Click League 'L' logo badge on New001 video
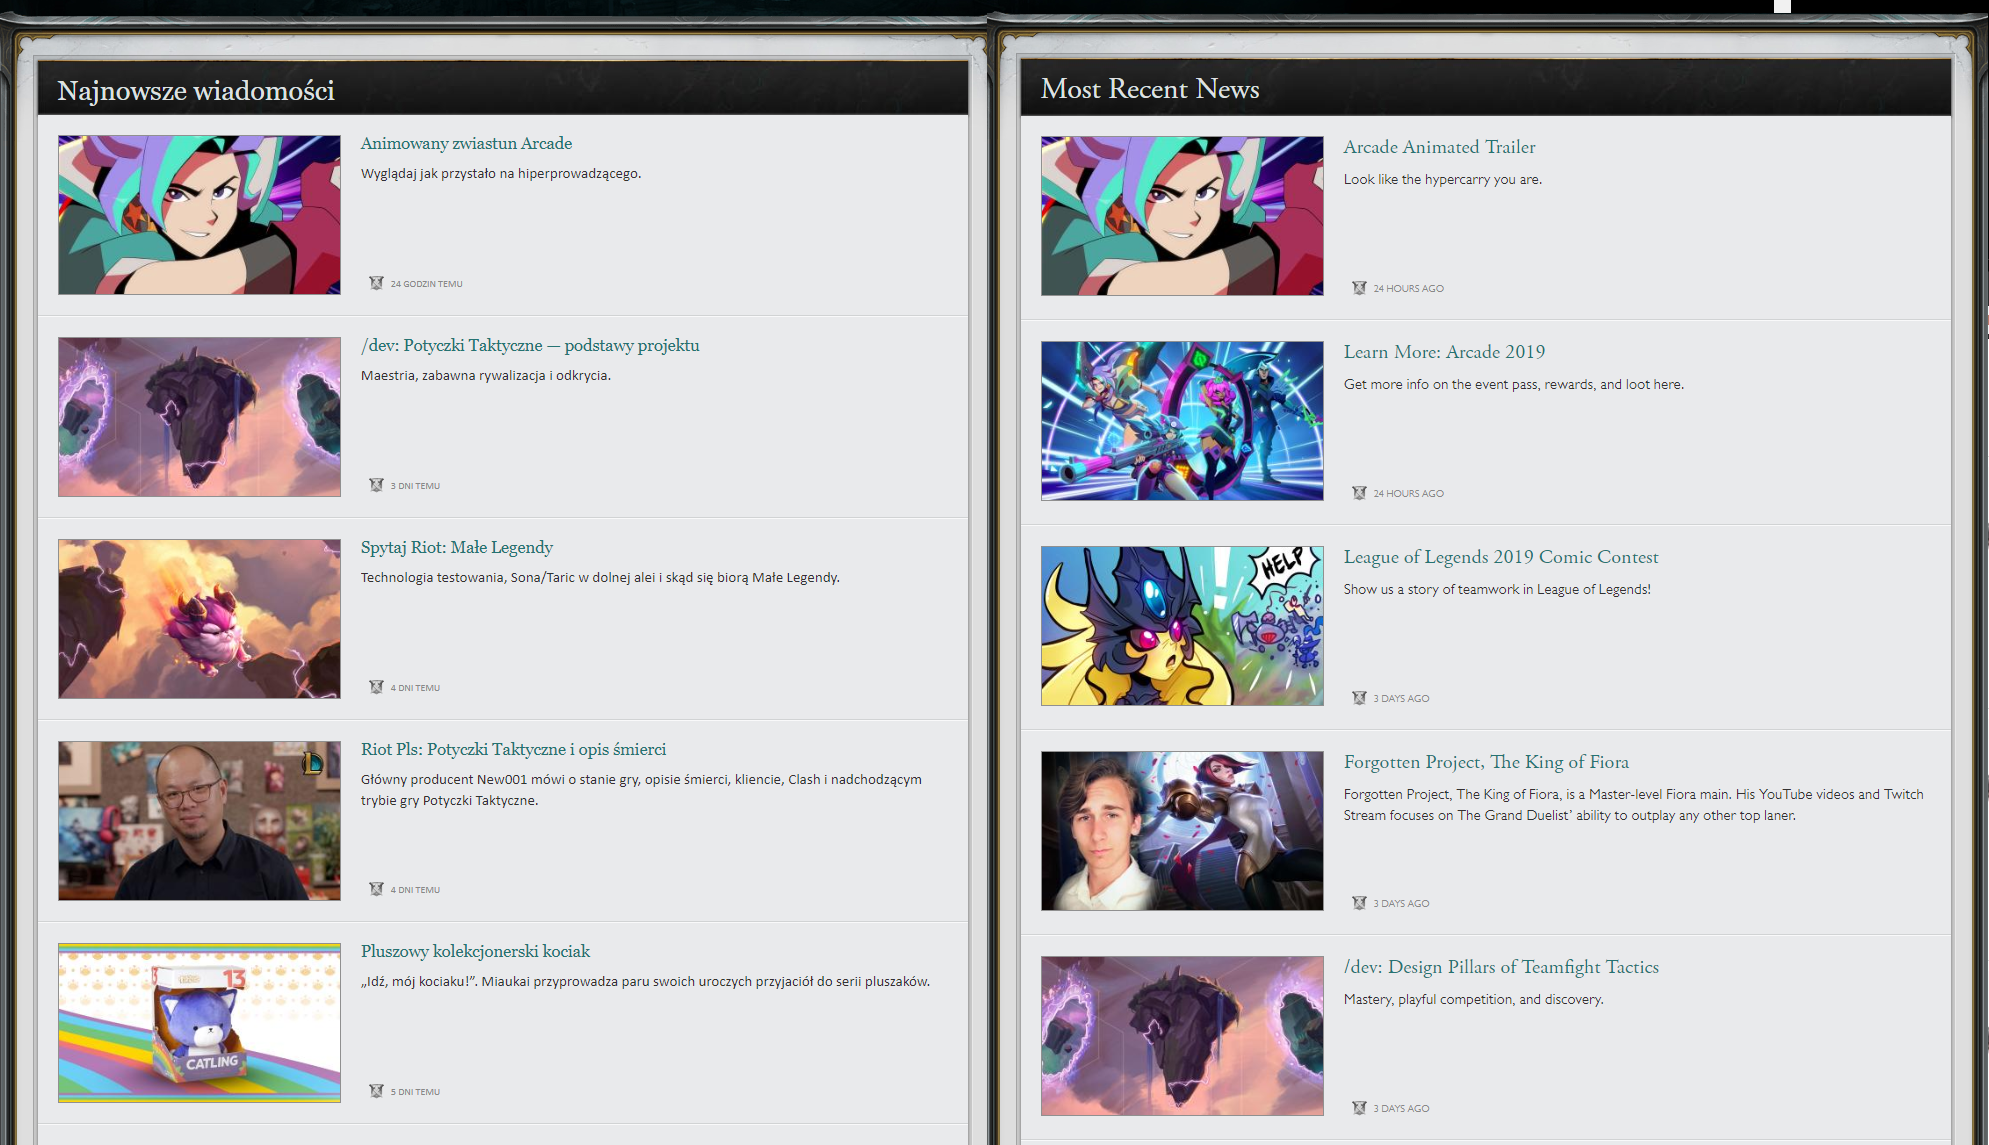Viewport: 1989px width, 1145px height. point(313,764)
